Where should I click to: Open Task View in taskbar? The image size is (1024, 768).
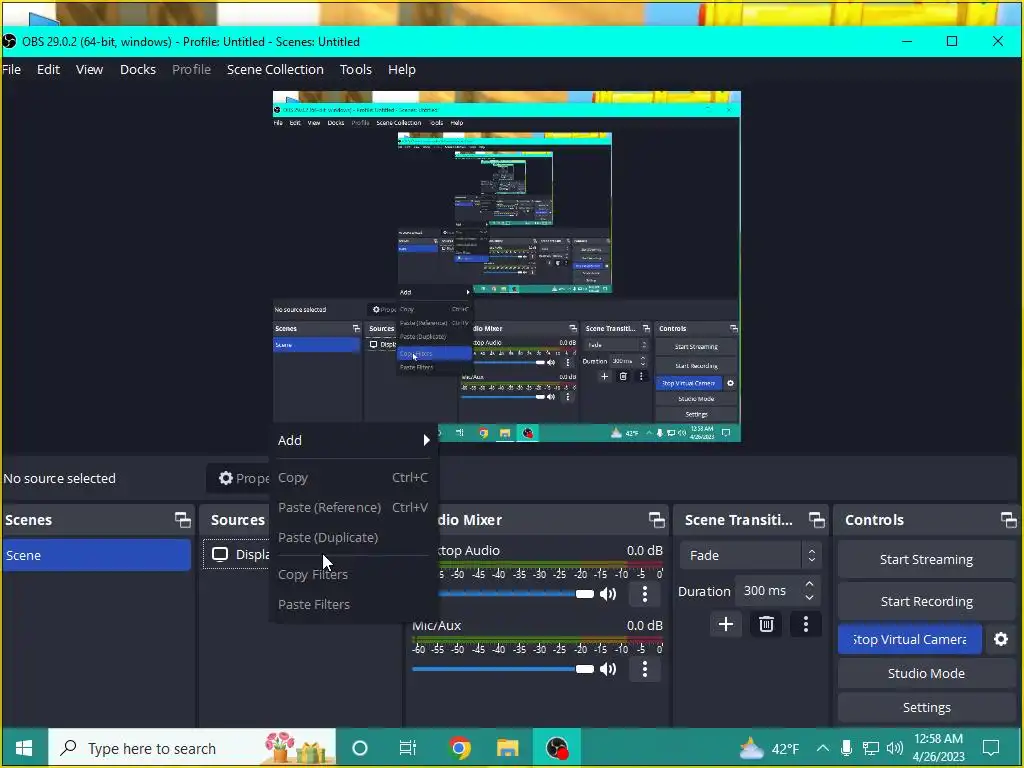(x=408, y=748)
